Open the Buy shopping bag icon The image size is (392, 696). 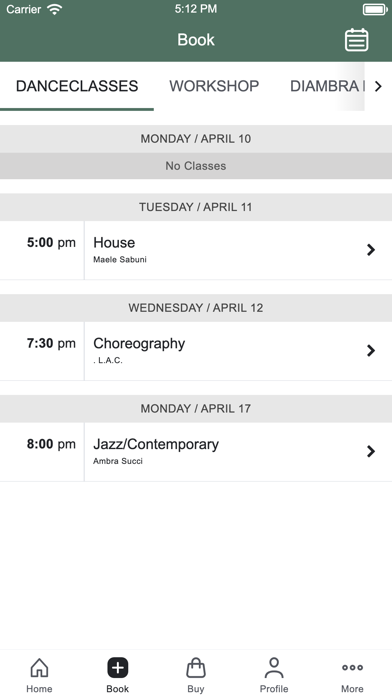tap(196, 668)
